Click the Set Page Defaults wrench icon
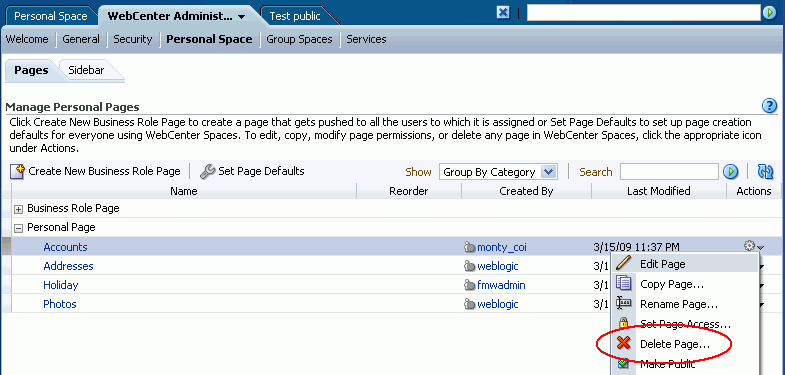The image size is (785, 375). tap(207, 171)
